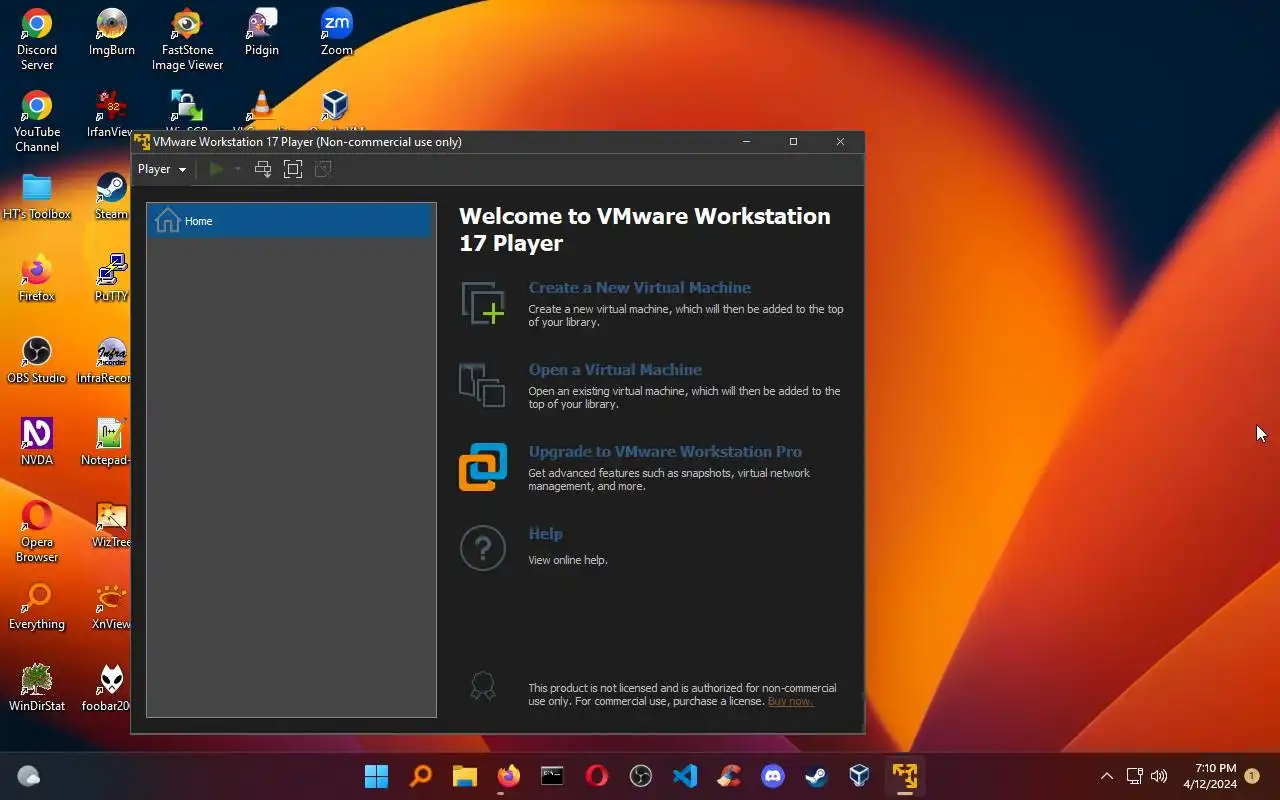Select the Firefox desktop icon
This screenshot has height=800, width=1280.
[37, 279]
